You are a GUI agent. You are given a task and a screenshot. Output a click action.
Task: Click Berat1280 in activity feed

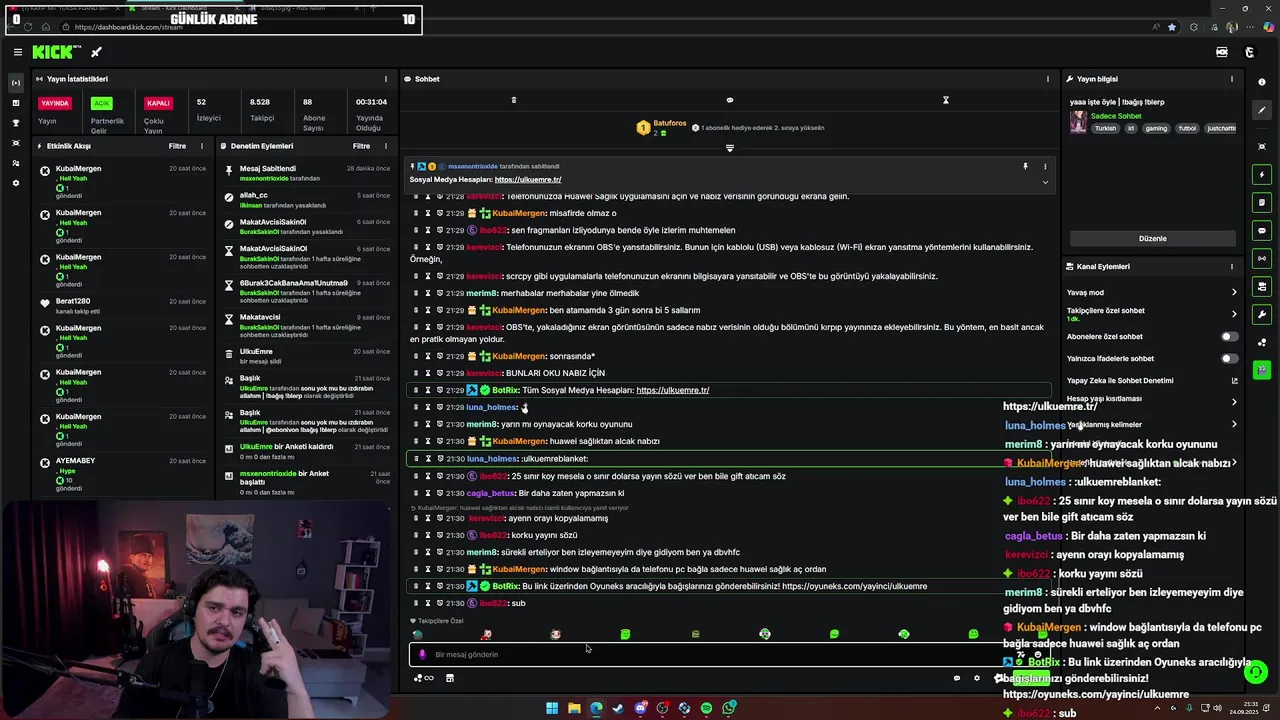[73, 301]
